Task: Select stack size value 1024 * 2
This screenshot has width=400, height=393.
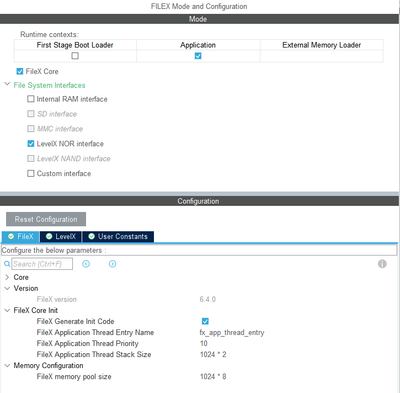Action: click(213, 354)
